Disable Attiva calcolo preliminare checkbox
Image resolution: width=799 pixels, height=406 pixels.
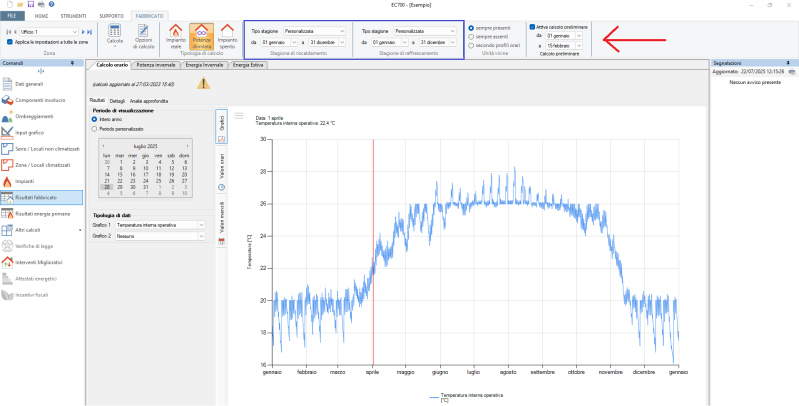pyautogui.click(x=532, y=27)
